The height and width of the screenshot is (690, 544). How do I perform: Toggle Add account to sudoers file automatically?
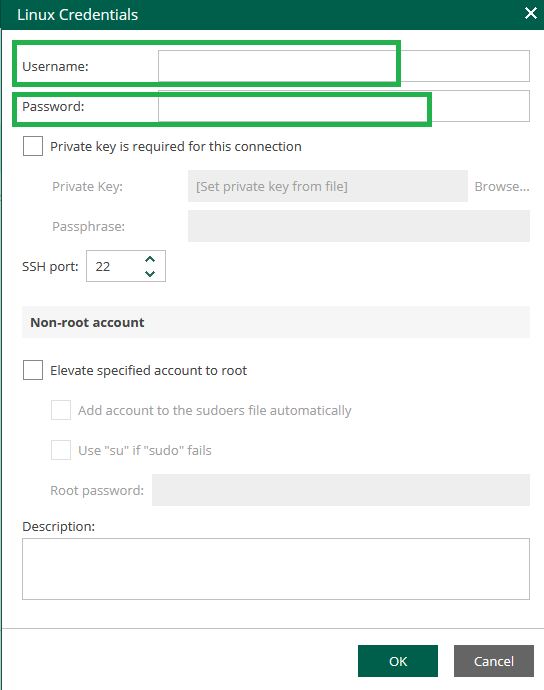point(61,410)
